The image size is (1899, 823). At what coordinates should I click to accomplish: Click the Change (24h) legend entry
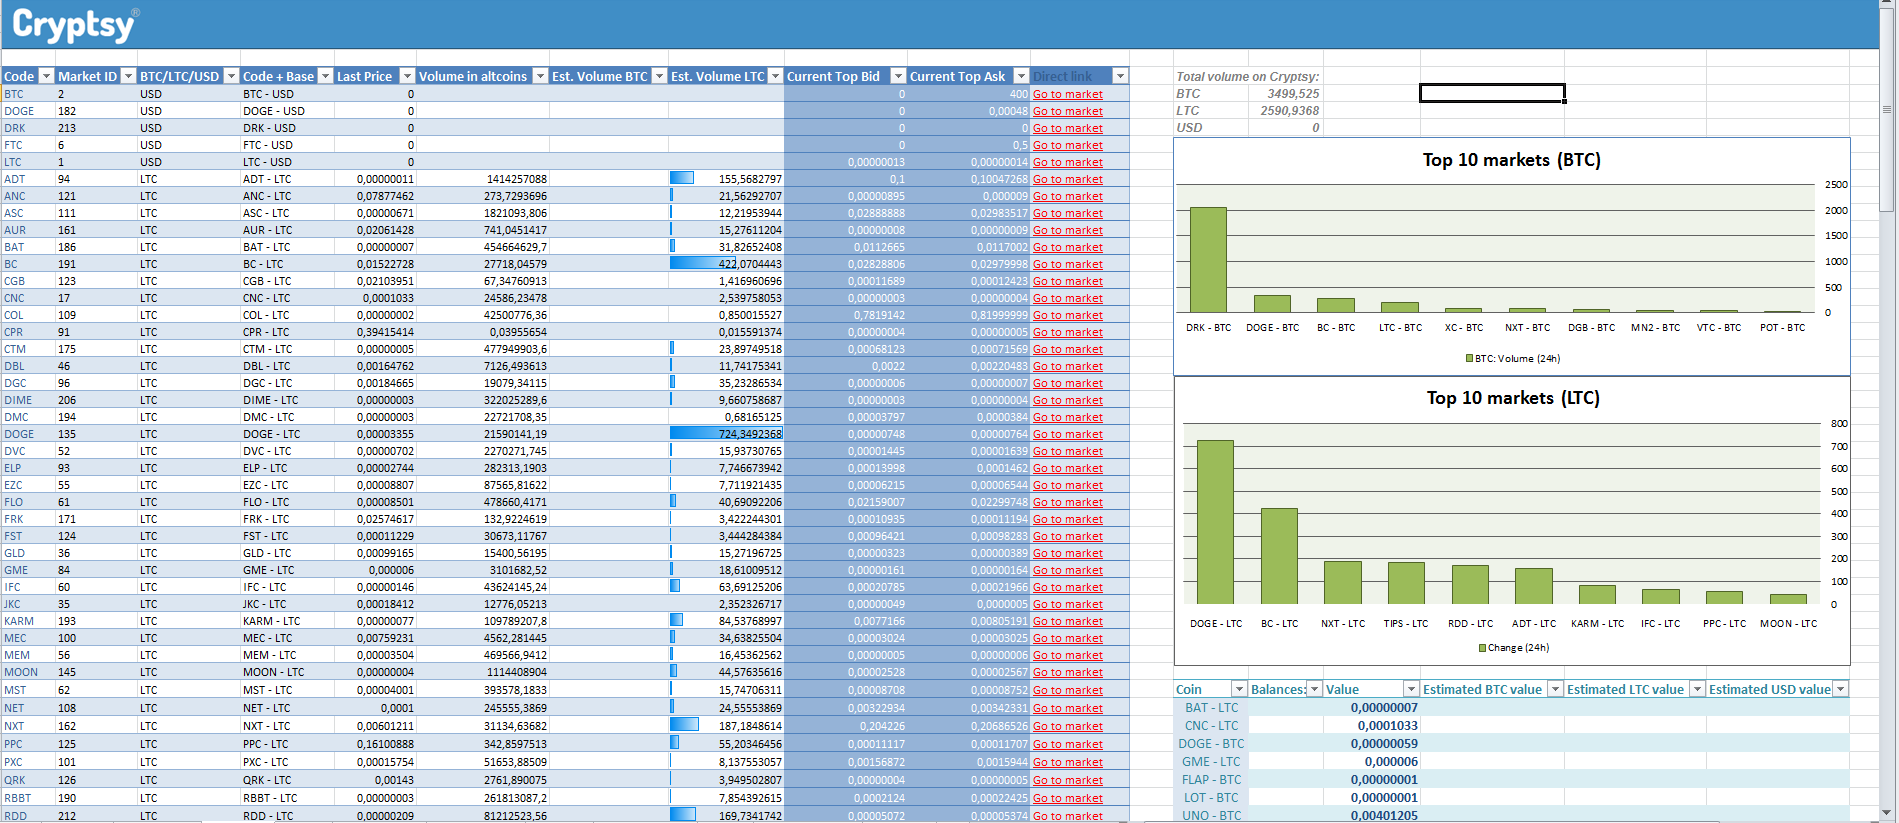point(1513,648)
